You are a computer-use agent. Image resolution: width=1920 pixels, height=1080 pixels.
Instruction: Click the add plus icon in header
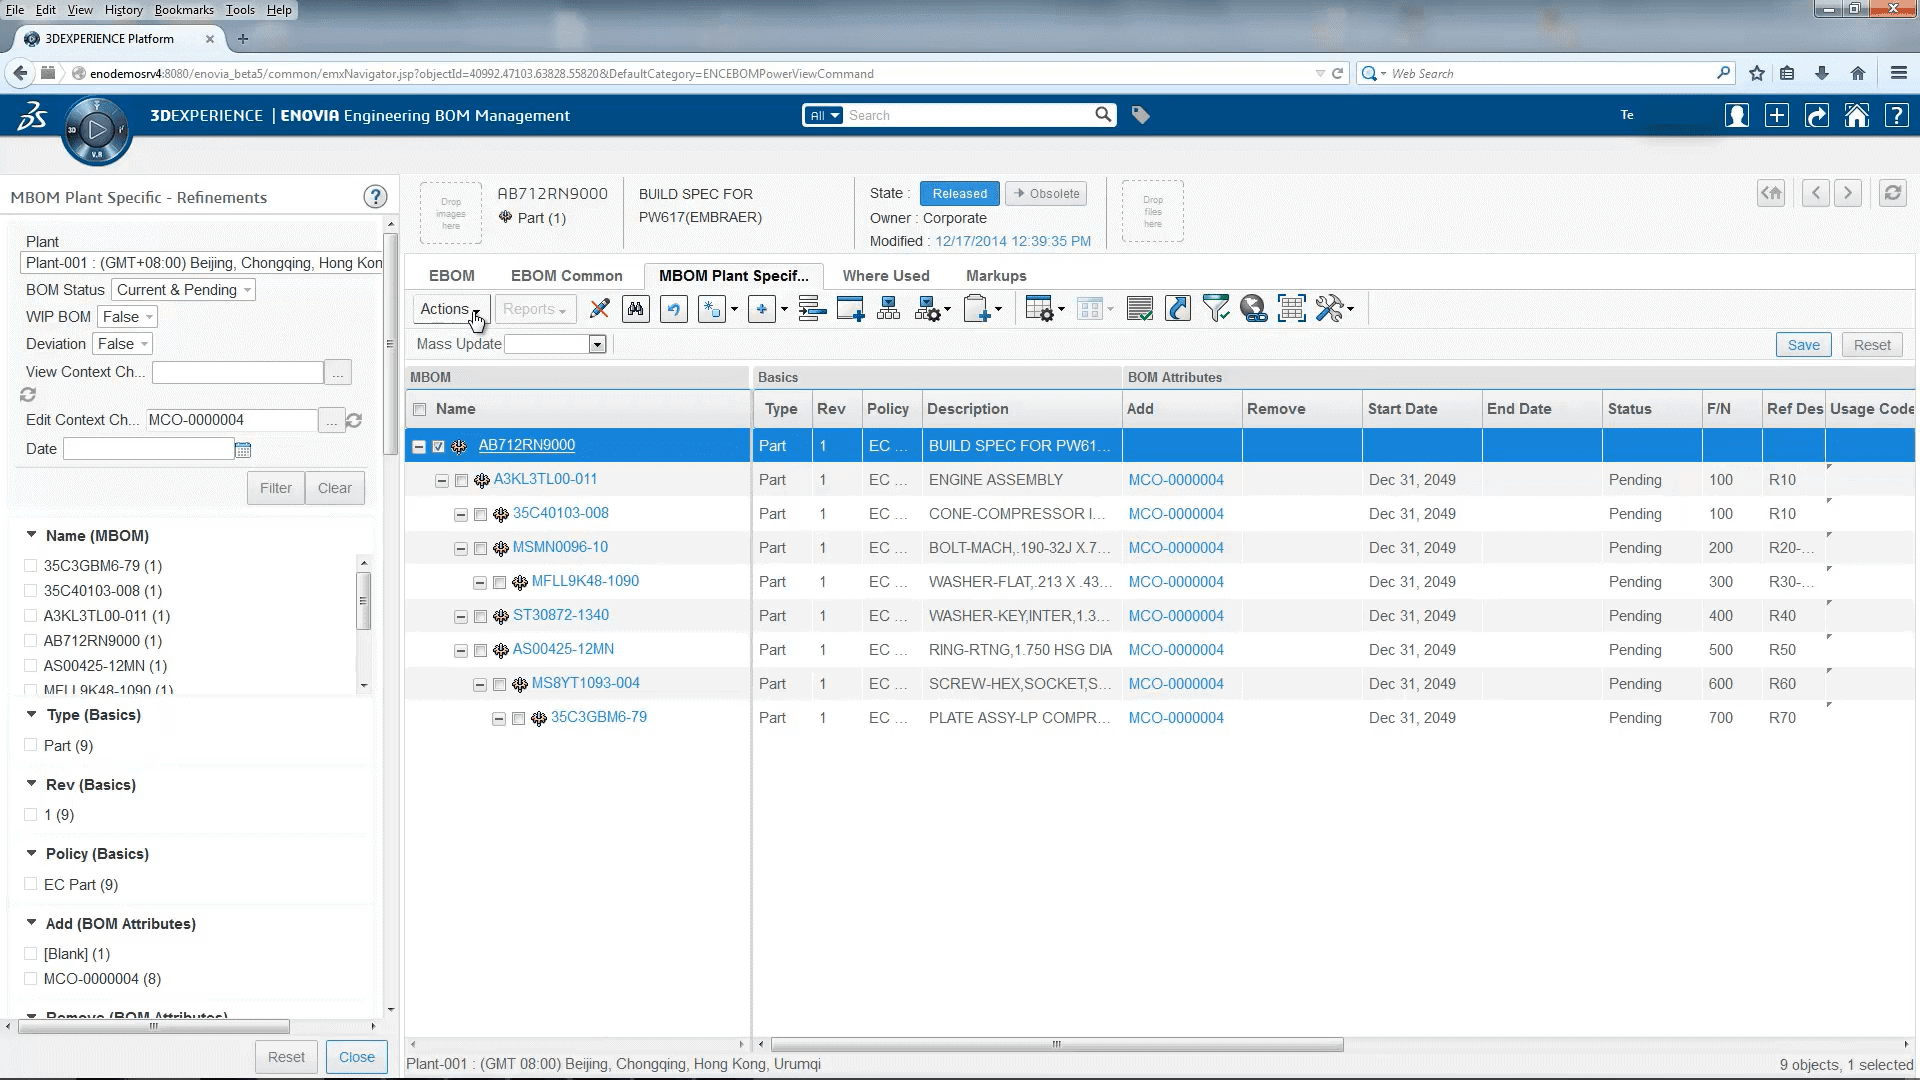1777,115
